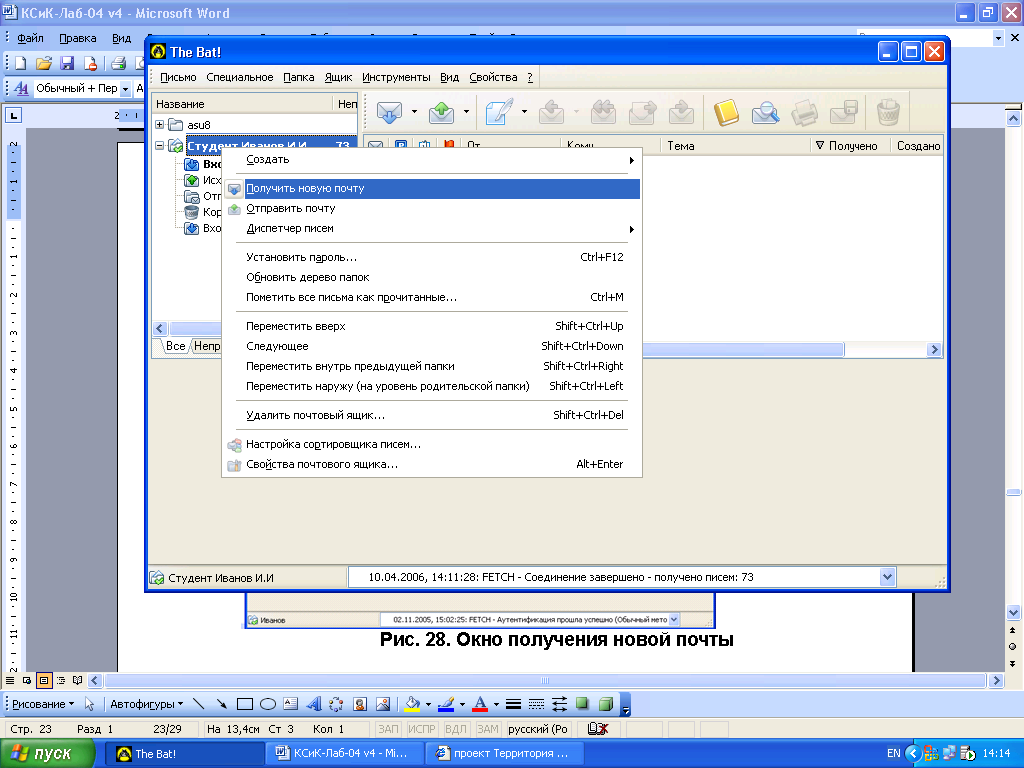Select the Line drawing tool in Word
The height and width of the screenshot is (768, 1024).
(199, 704)
